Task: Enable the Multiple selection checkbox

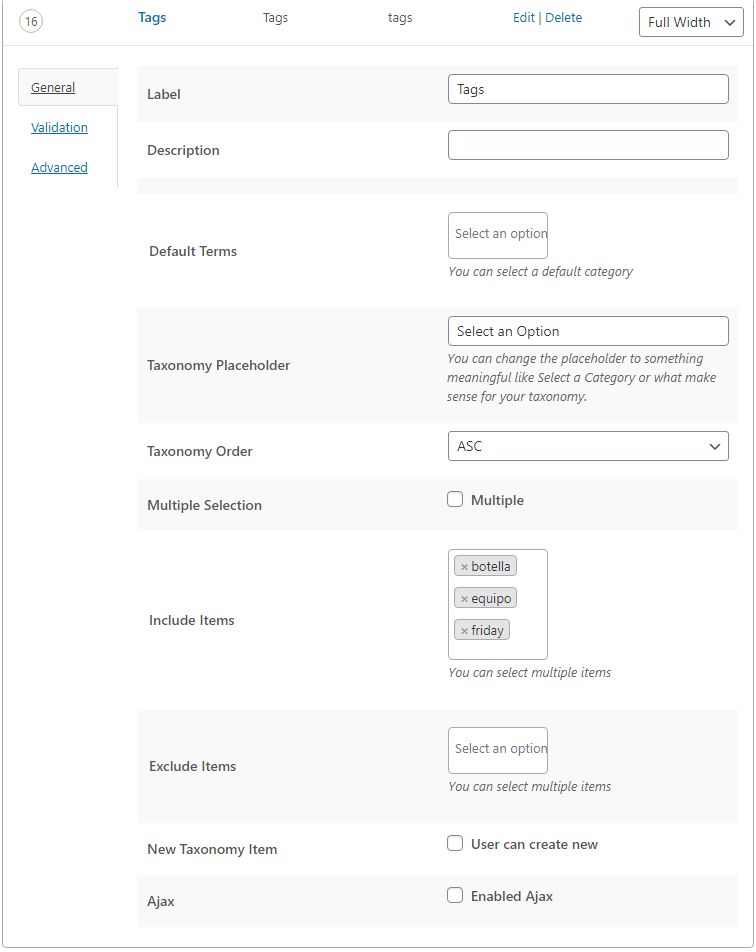Action: 455,500
